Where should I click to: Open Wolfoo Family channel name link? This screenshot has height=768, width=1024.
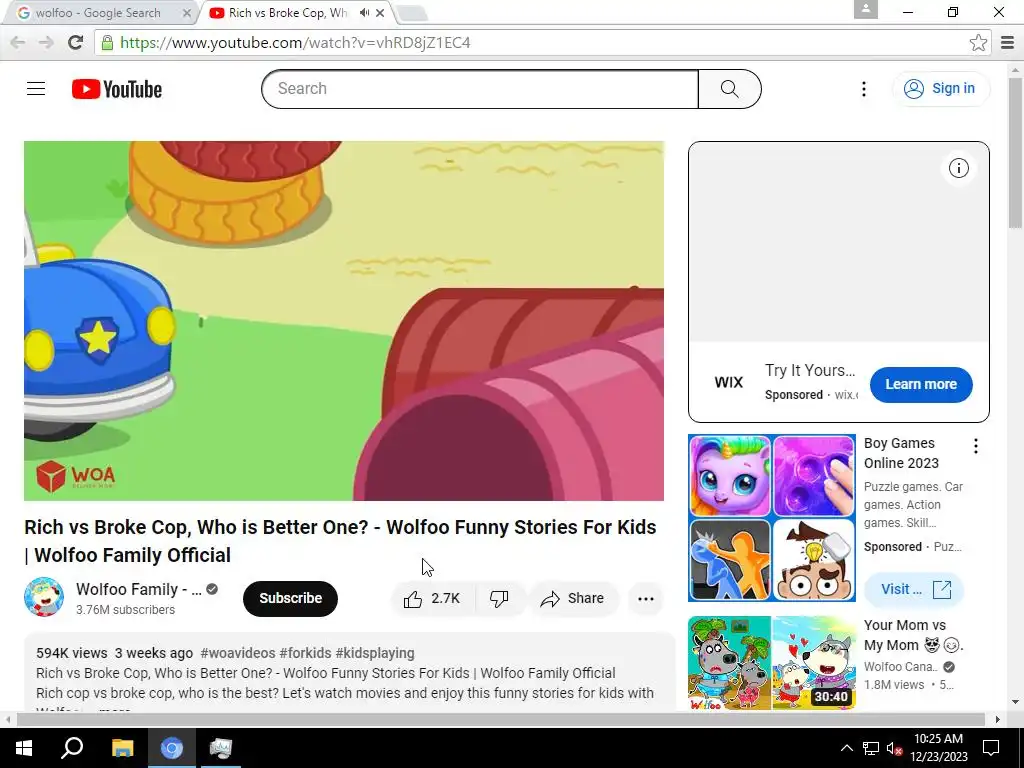pyautogui.click(x=138, y=590)
